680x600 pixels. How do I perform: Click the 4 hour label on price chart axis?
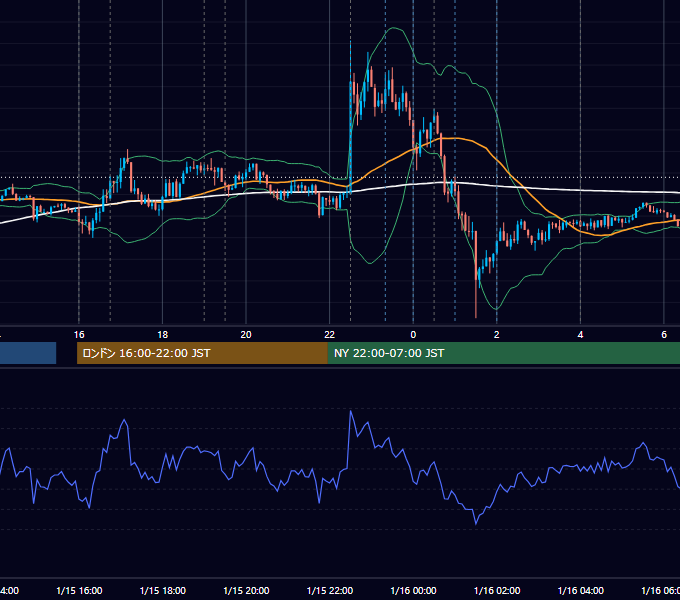point(580,335)
